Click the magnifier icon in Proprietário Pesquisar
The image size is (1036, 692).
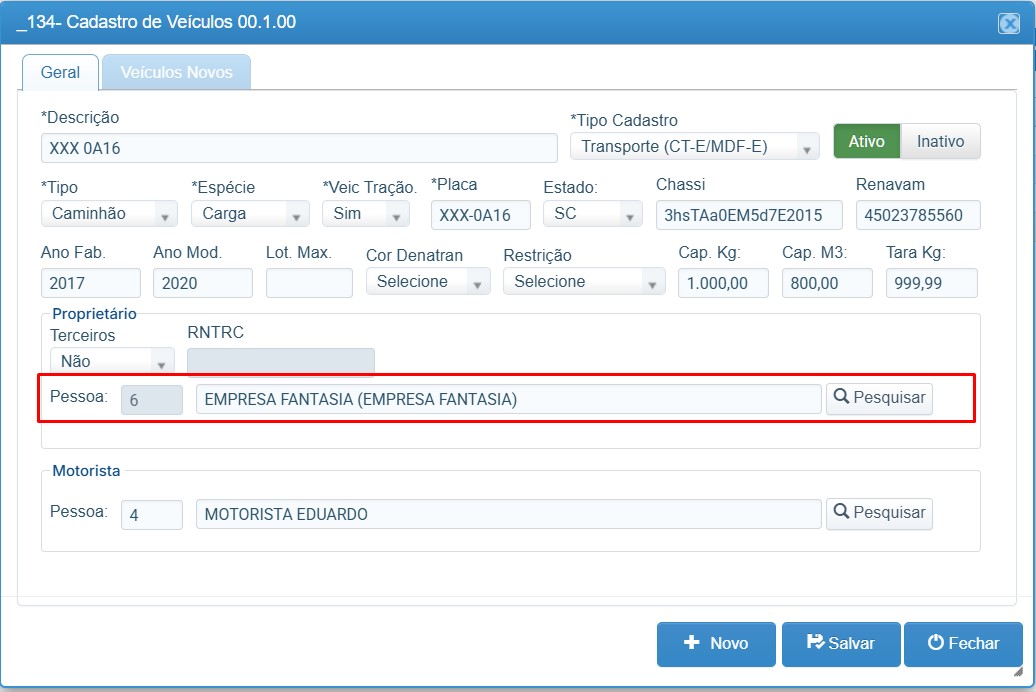coord(841,397)
